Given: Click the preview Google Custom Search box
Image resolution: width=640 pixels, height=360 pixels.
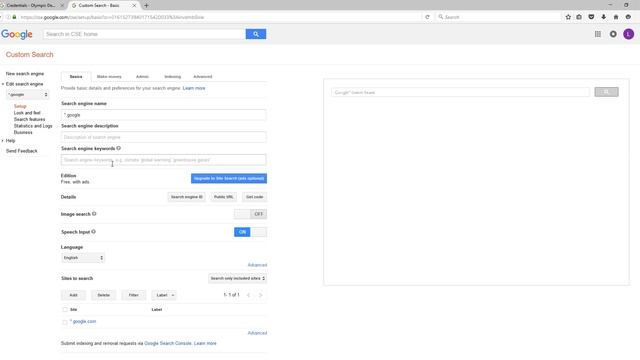Looking at the screenshot, I should tap(460, 92).
